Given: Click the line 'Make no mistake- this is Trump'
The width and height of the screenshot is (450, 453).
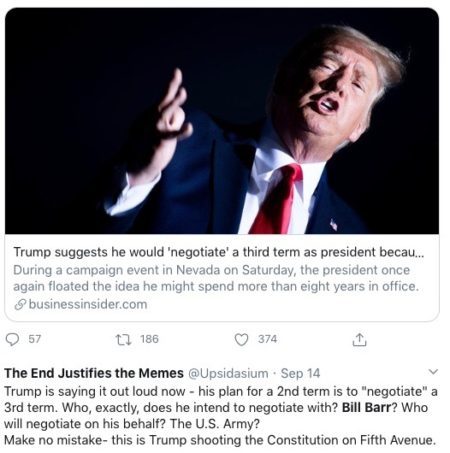Looking at the screenshot, I should click(x=220, y=440).
